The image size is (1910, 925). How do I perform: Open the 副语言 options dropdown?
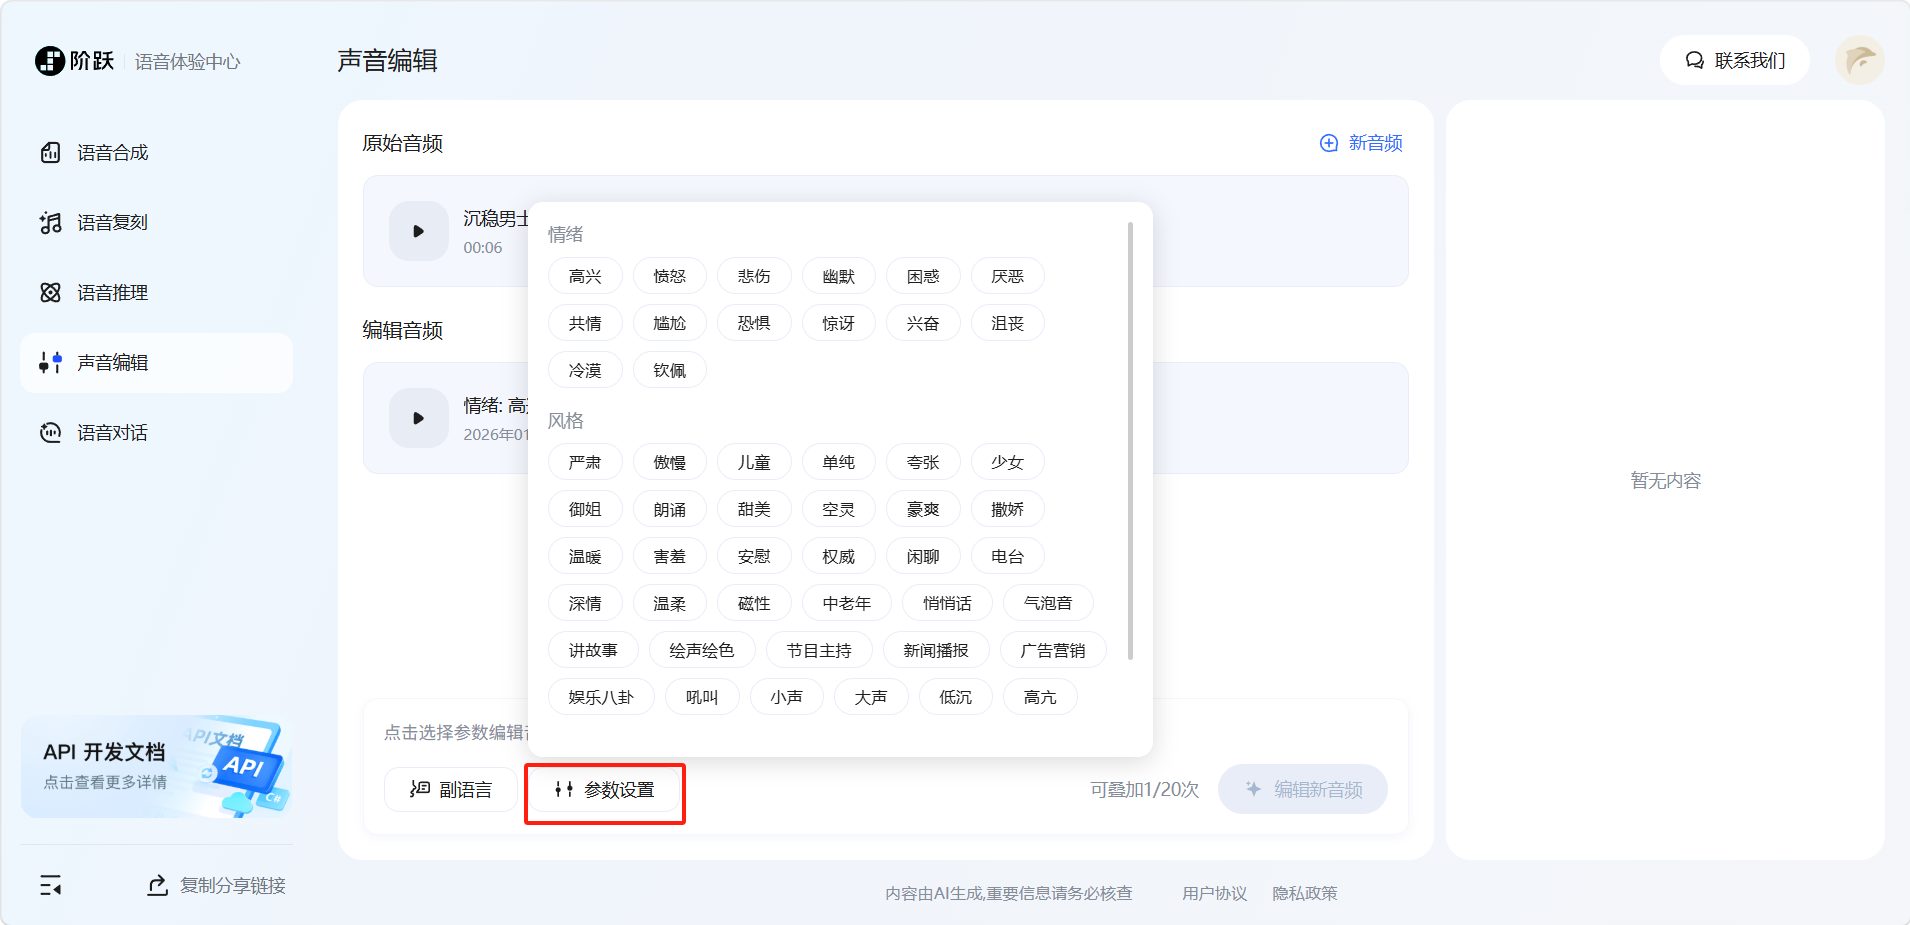coord(451,790)
